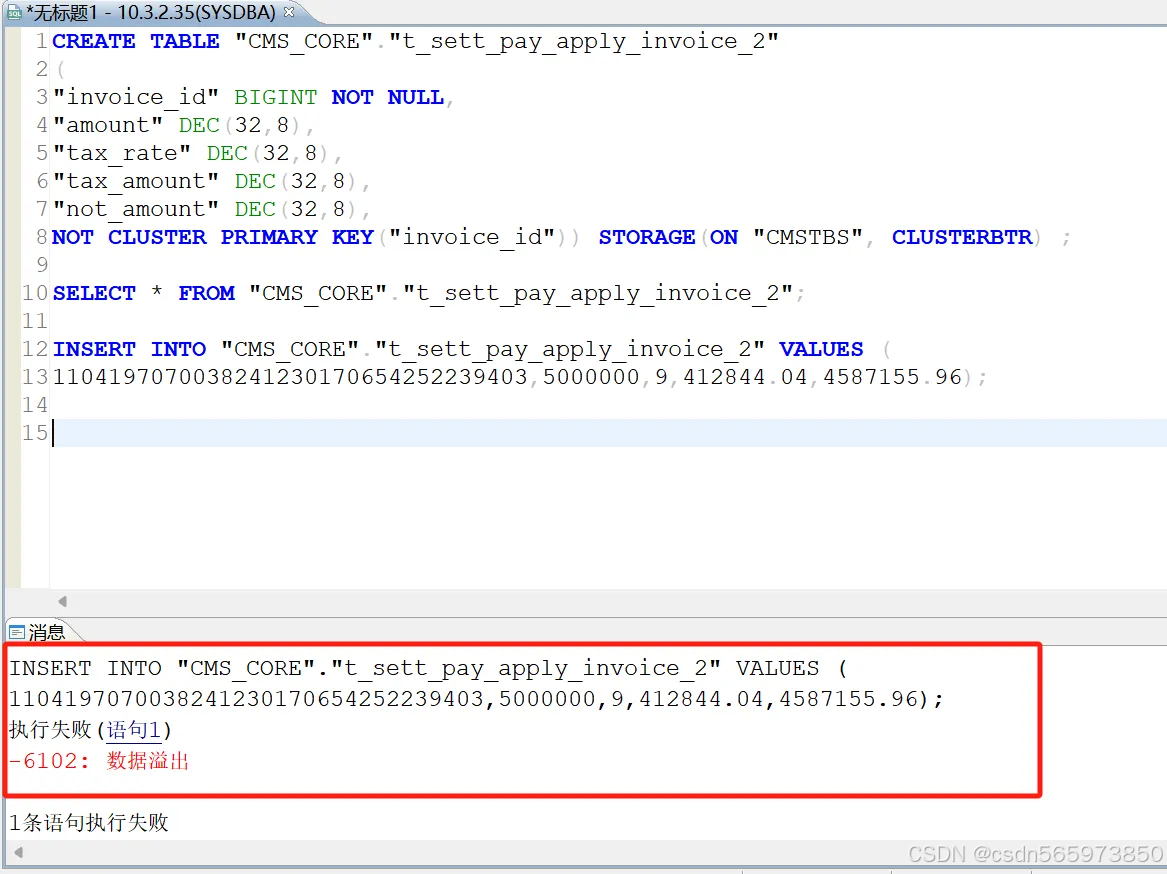Click "invoice_id" column name on line 3
The height and width of the screenshot is (874, 1167).
pos(136,98)
